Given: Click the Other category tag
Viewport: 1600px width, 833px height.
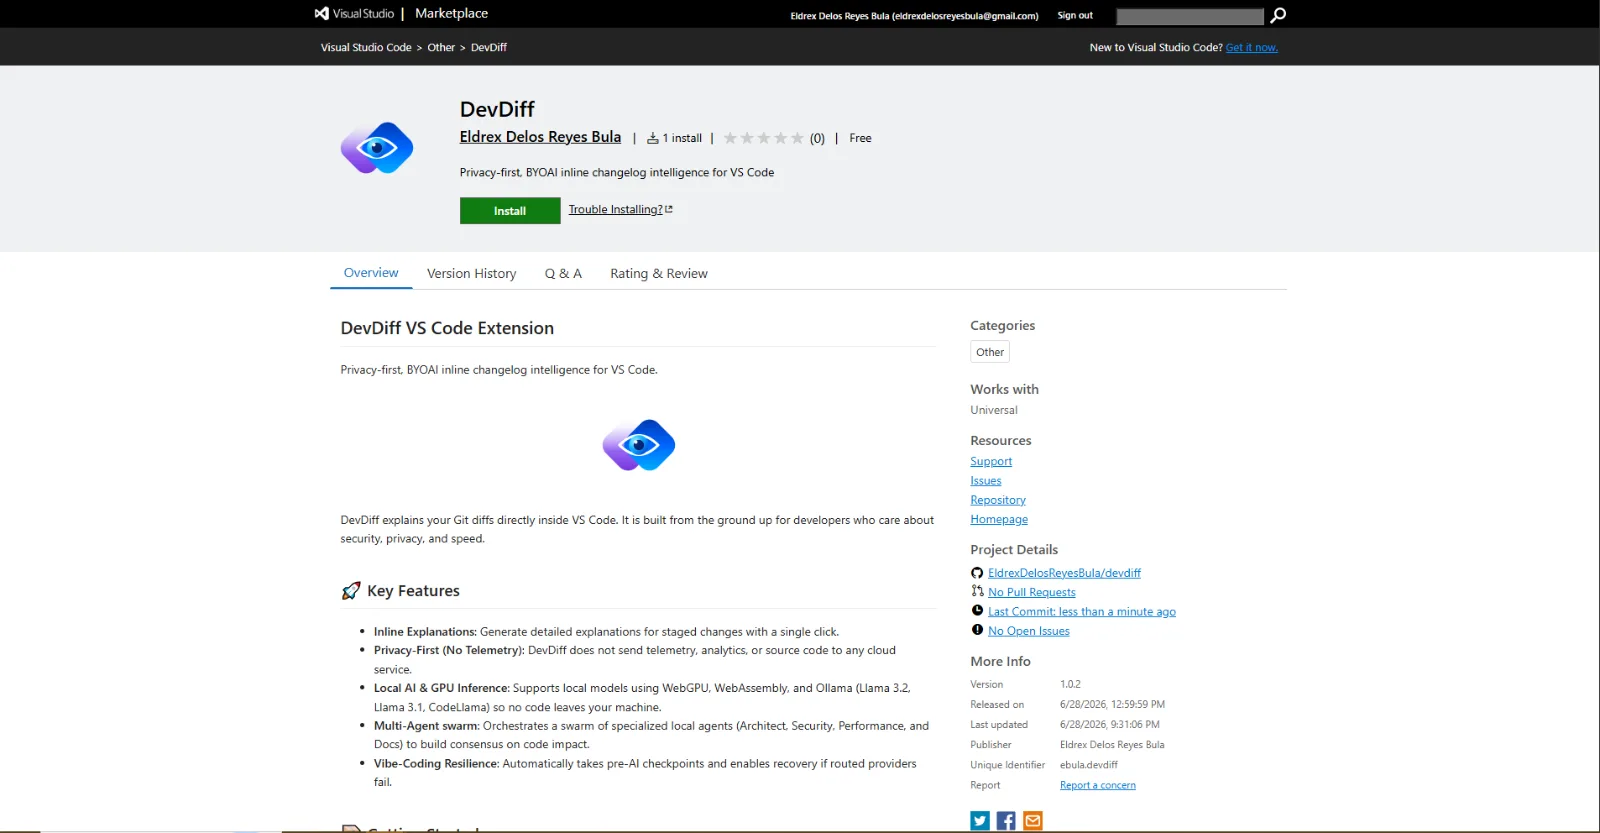Looking at the screenshot, I should (x=990, y=352).
